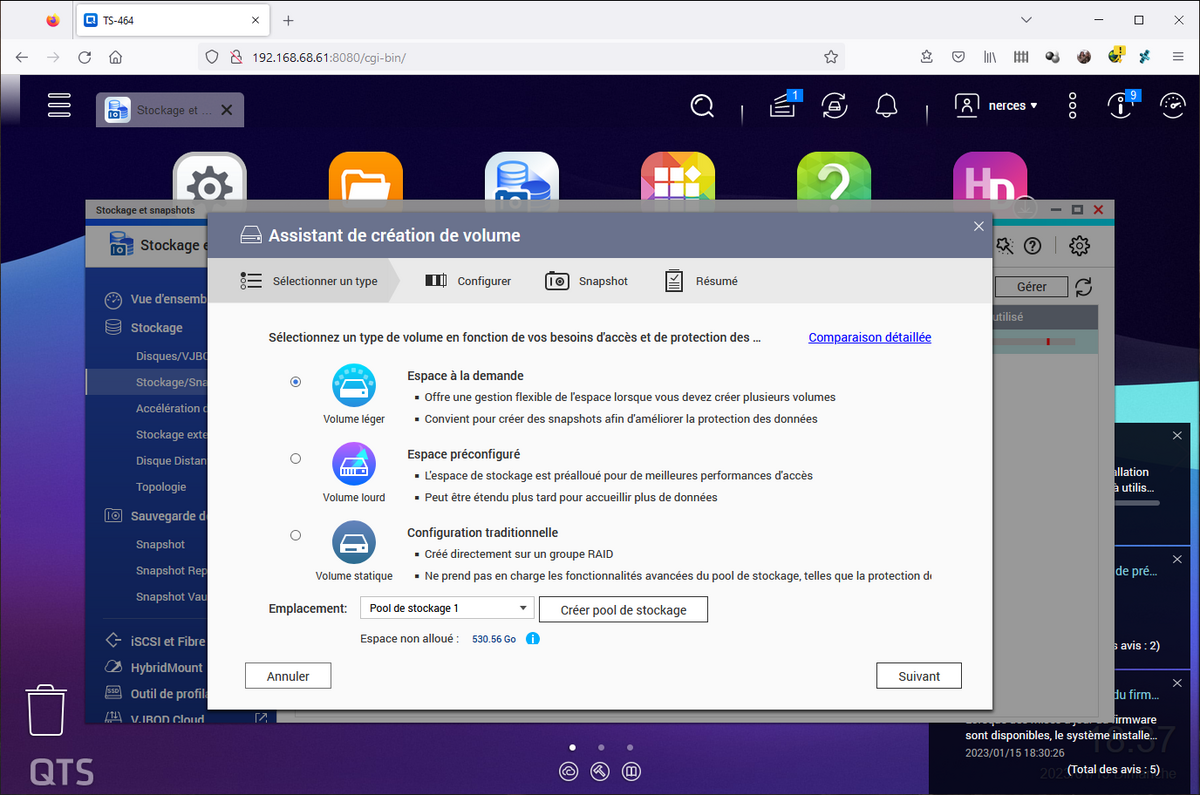Open the QTS main hamburger menu

pyautogui.click(x=60, y=105)
